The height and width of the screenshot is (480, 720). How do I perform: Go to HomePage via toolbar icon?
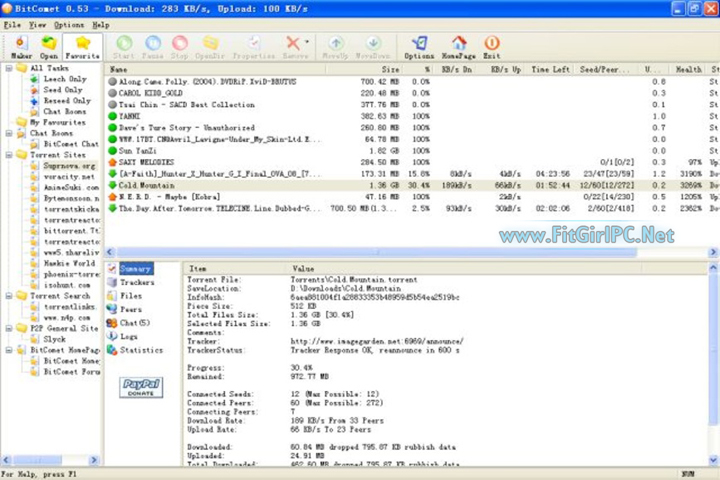[x=458, y=46]
